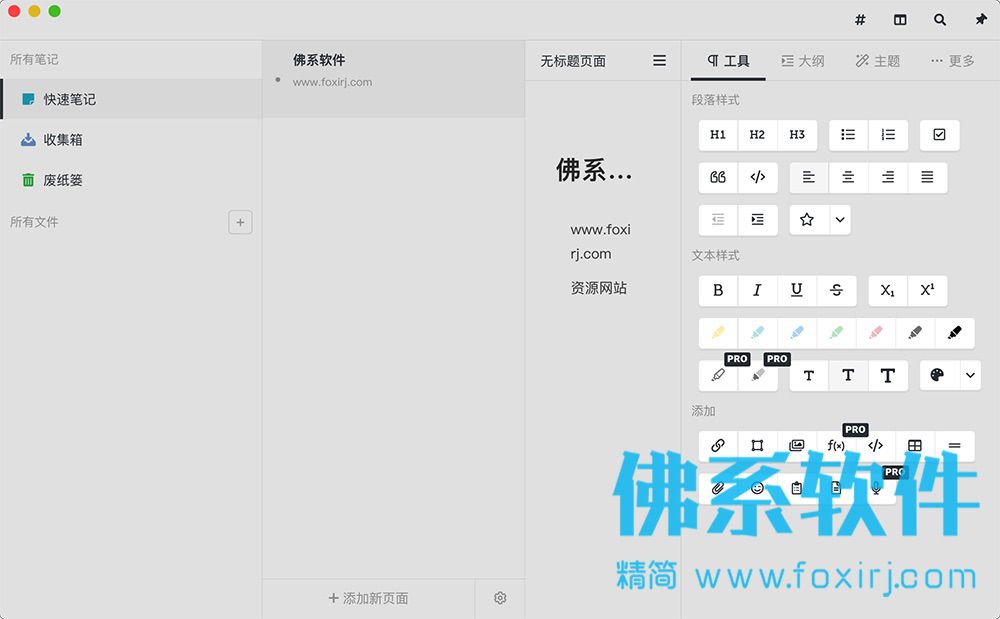Justify the text

(927, 177)
